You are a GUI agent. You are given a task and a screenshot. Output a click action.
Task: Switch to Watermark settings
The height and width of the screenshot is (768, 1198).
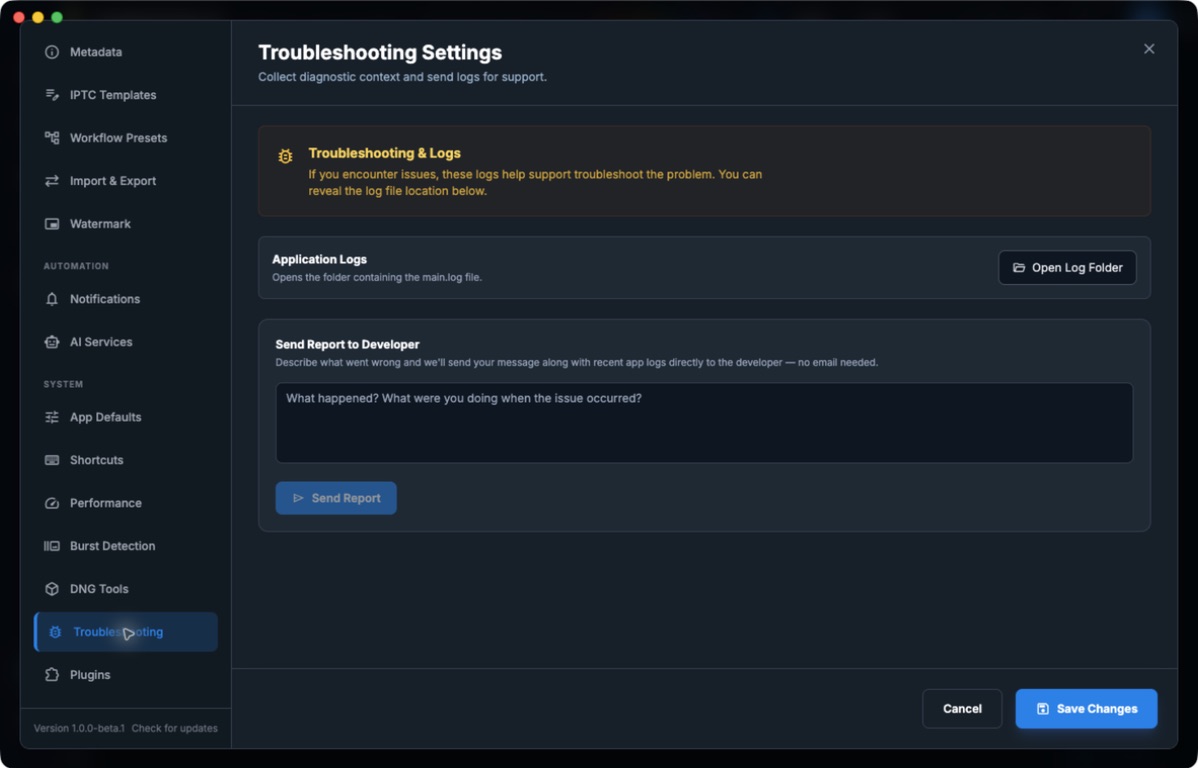[125, 224]
